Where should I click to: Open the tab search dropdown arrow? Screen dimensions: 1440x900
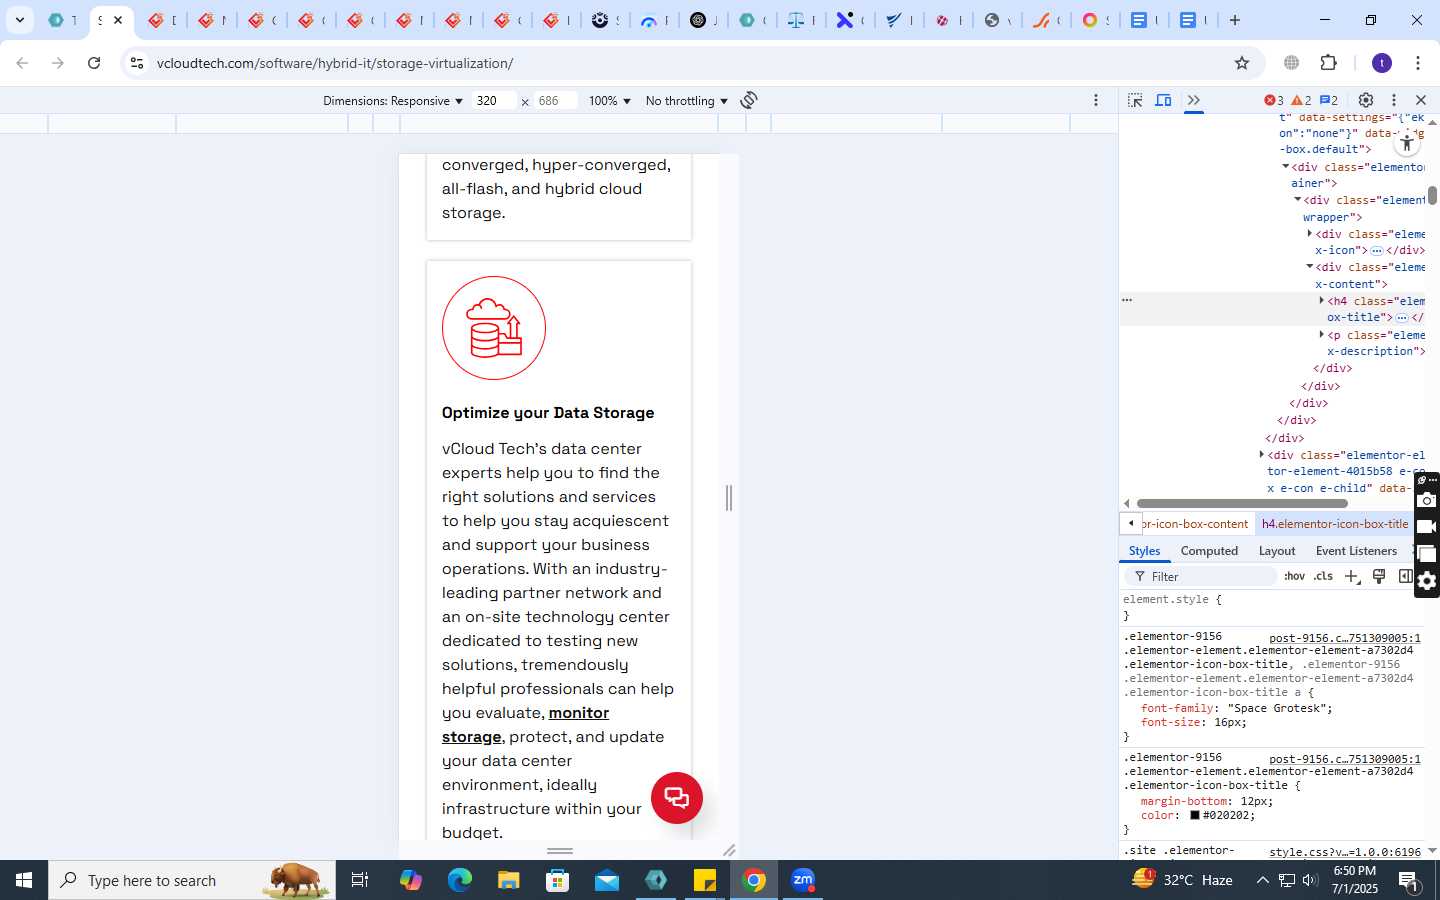point(19,20)
